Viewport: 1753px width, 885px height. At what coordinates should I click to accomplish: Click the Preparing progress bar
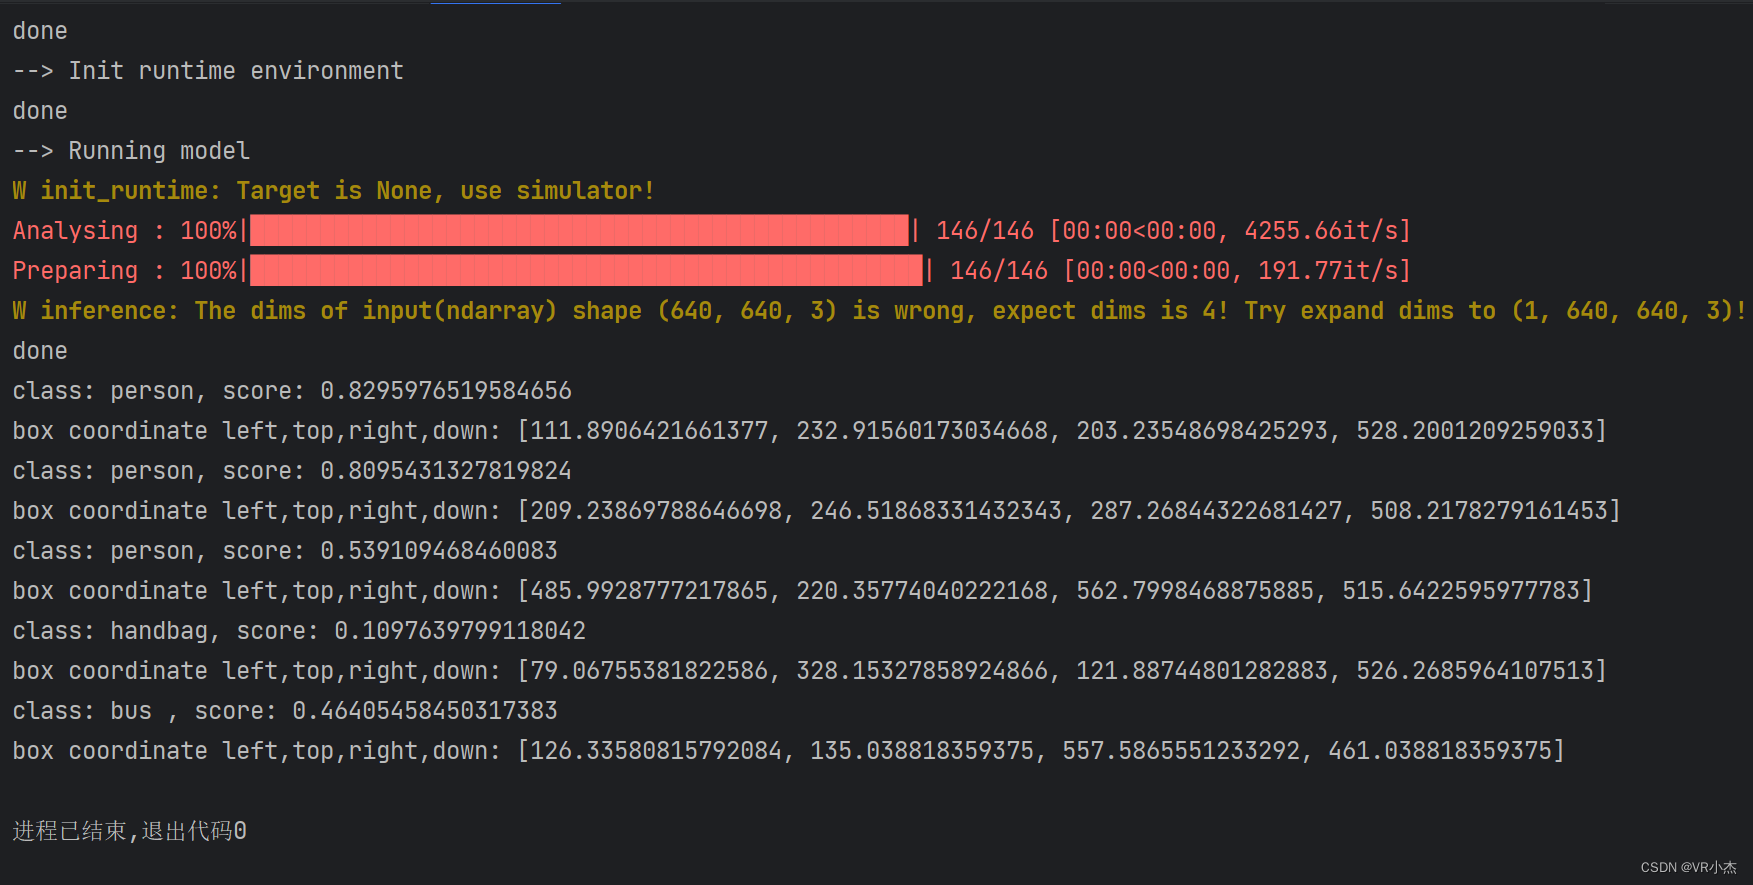pos(586,271)
